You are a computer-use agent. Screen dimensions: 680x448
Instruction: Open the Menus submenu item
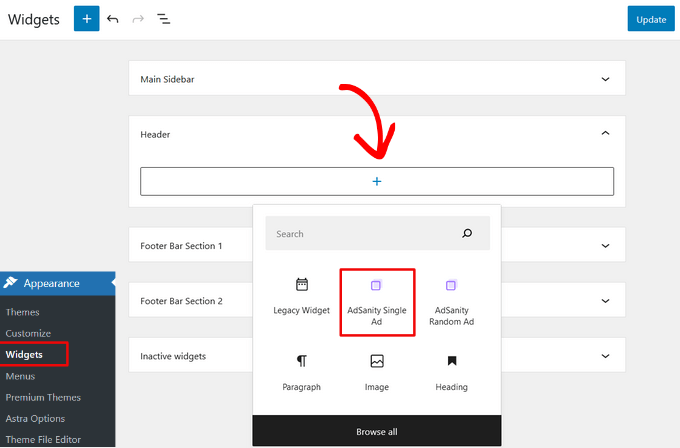pyautogui.click(x=20, y=376)
